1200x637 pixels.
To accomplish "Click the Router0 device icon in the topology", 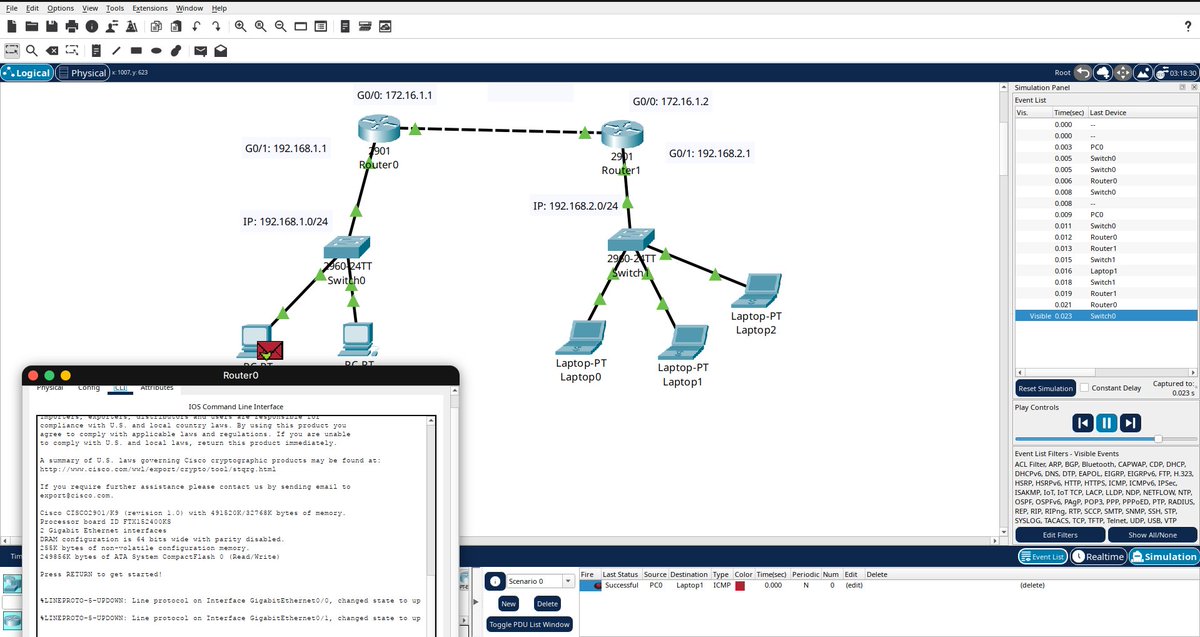I will (380, 128).
